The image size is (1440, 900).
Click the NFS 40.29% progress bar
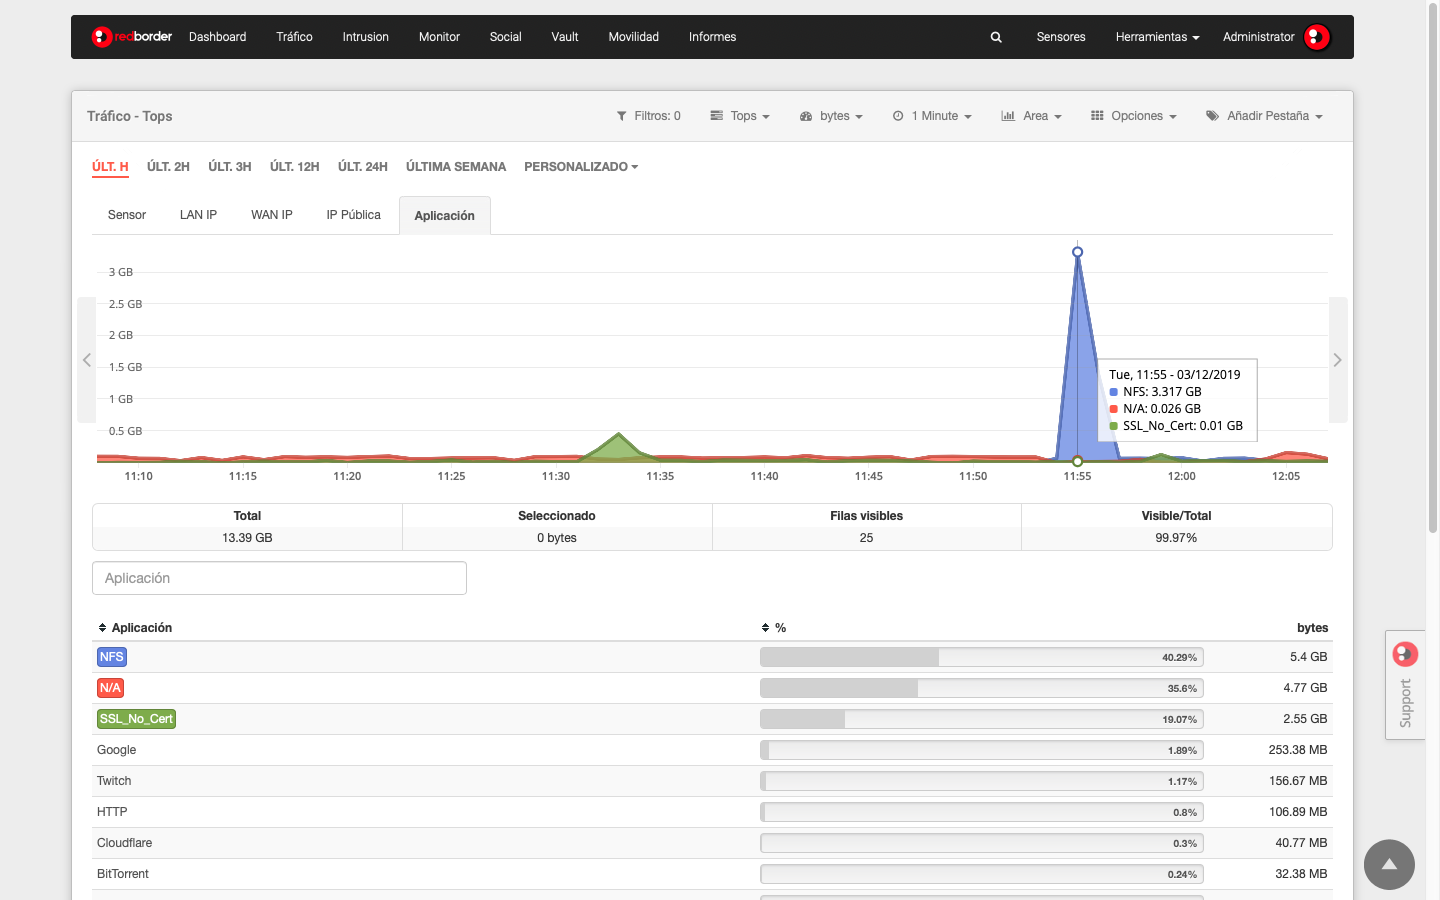[x=982, y=657]
